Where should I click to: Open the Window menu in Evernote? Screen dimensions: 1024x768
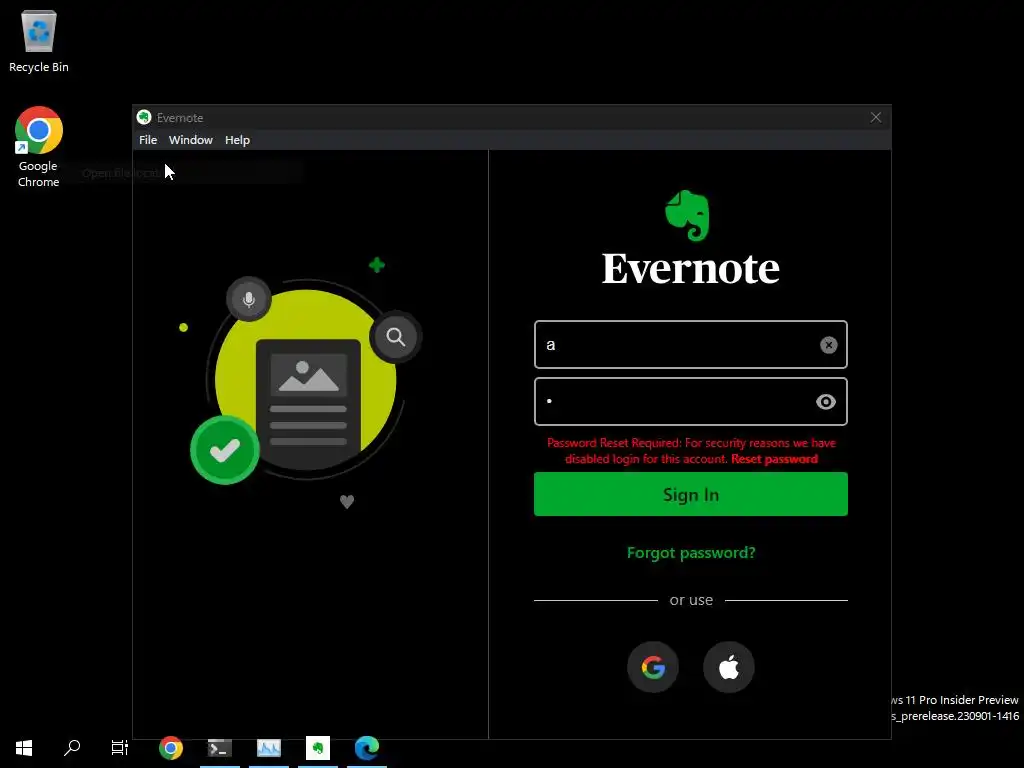point(191,140)
